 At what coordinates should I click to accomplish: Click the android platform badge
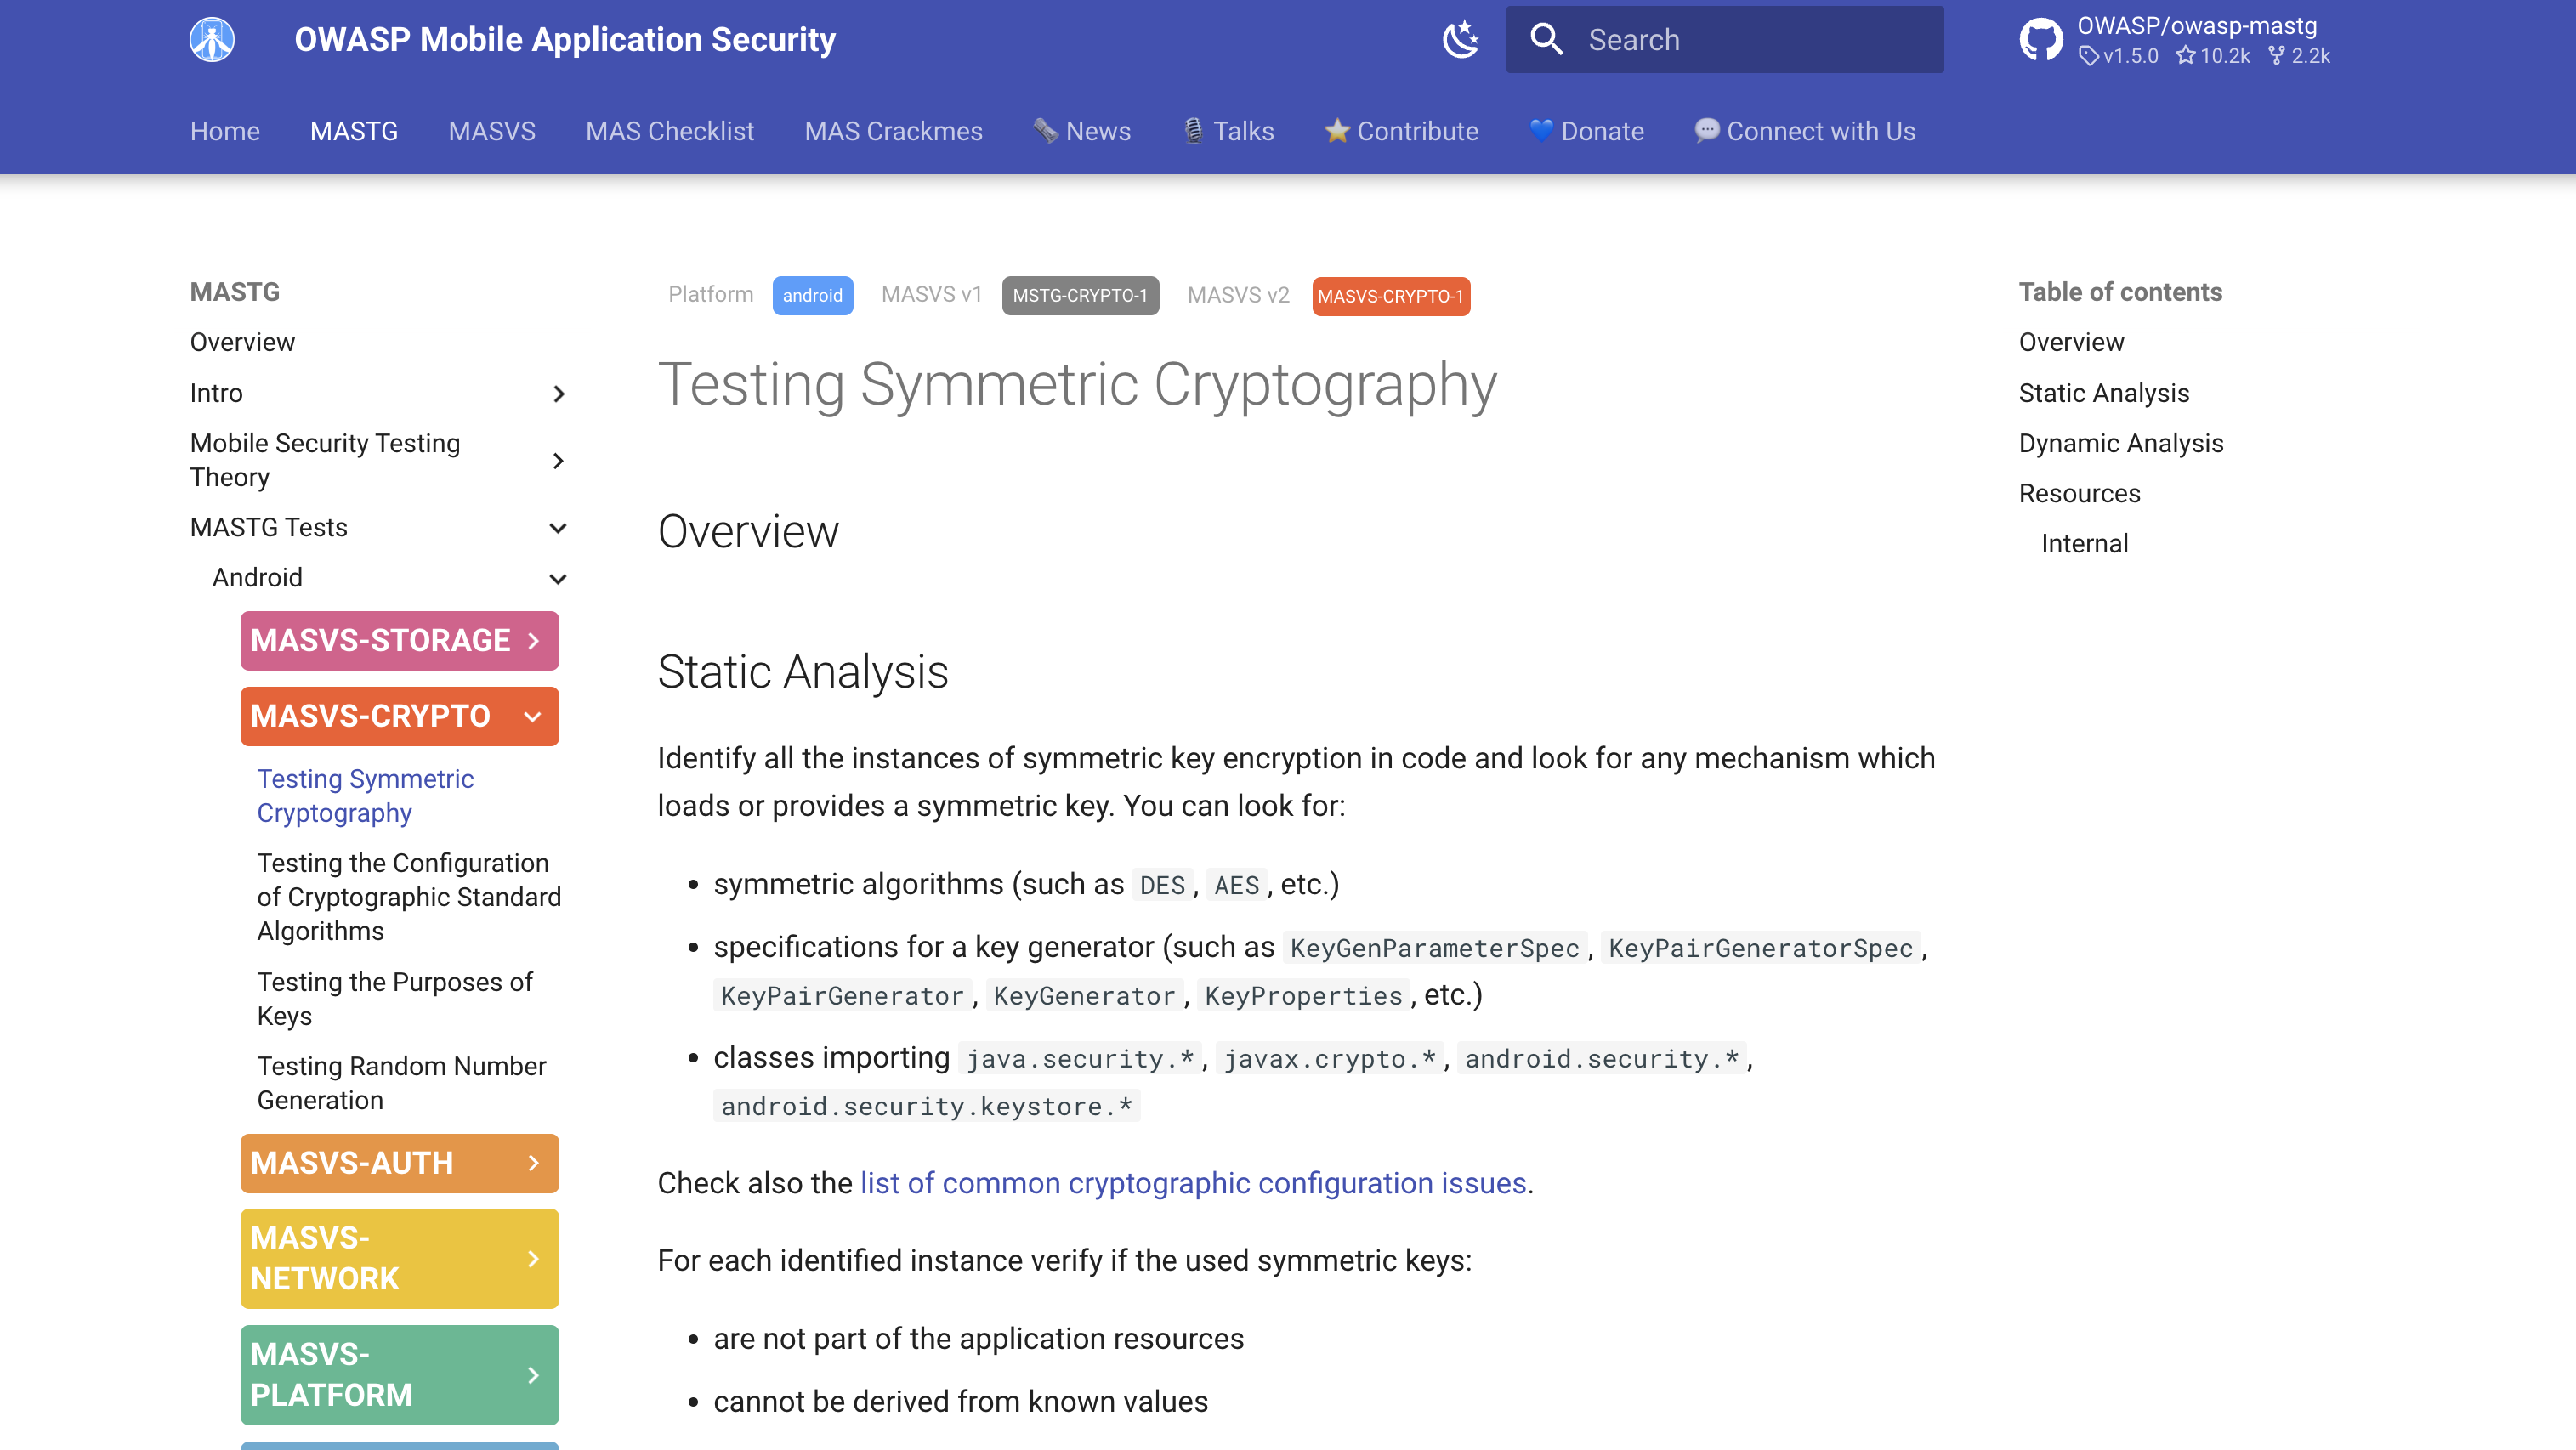(812, 296)
